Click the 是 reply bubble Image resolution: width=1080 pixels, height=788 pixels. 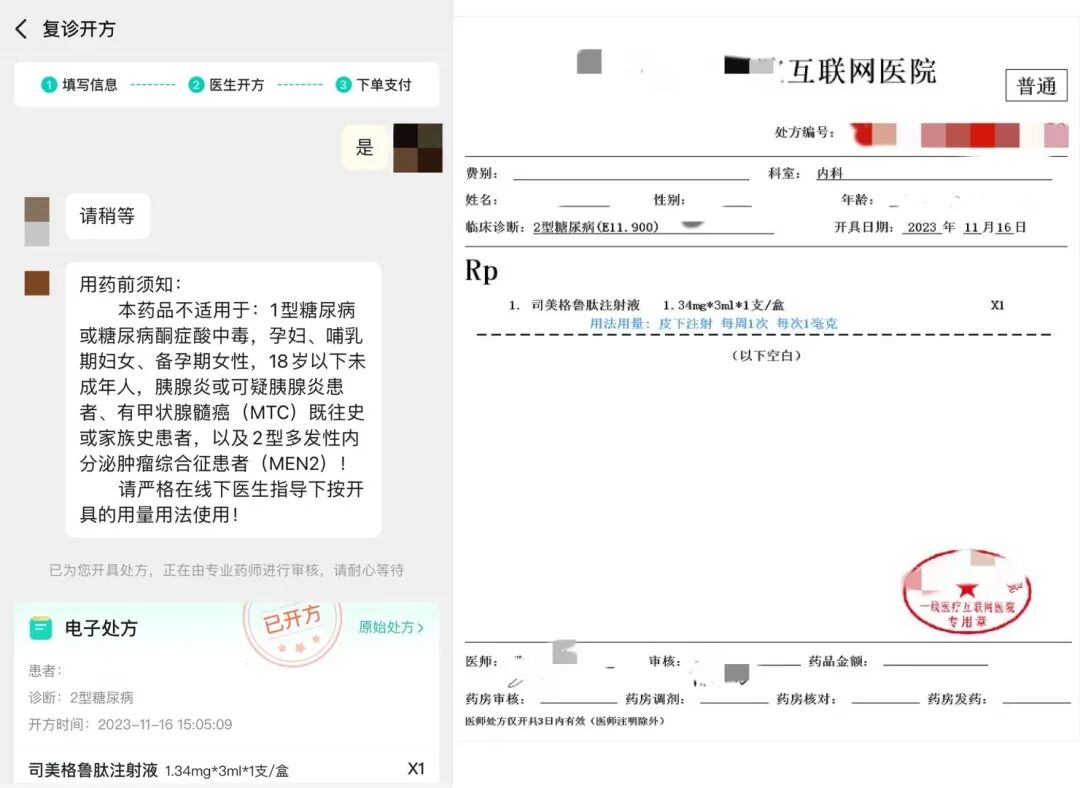coord(364,146)
